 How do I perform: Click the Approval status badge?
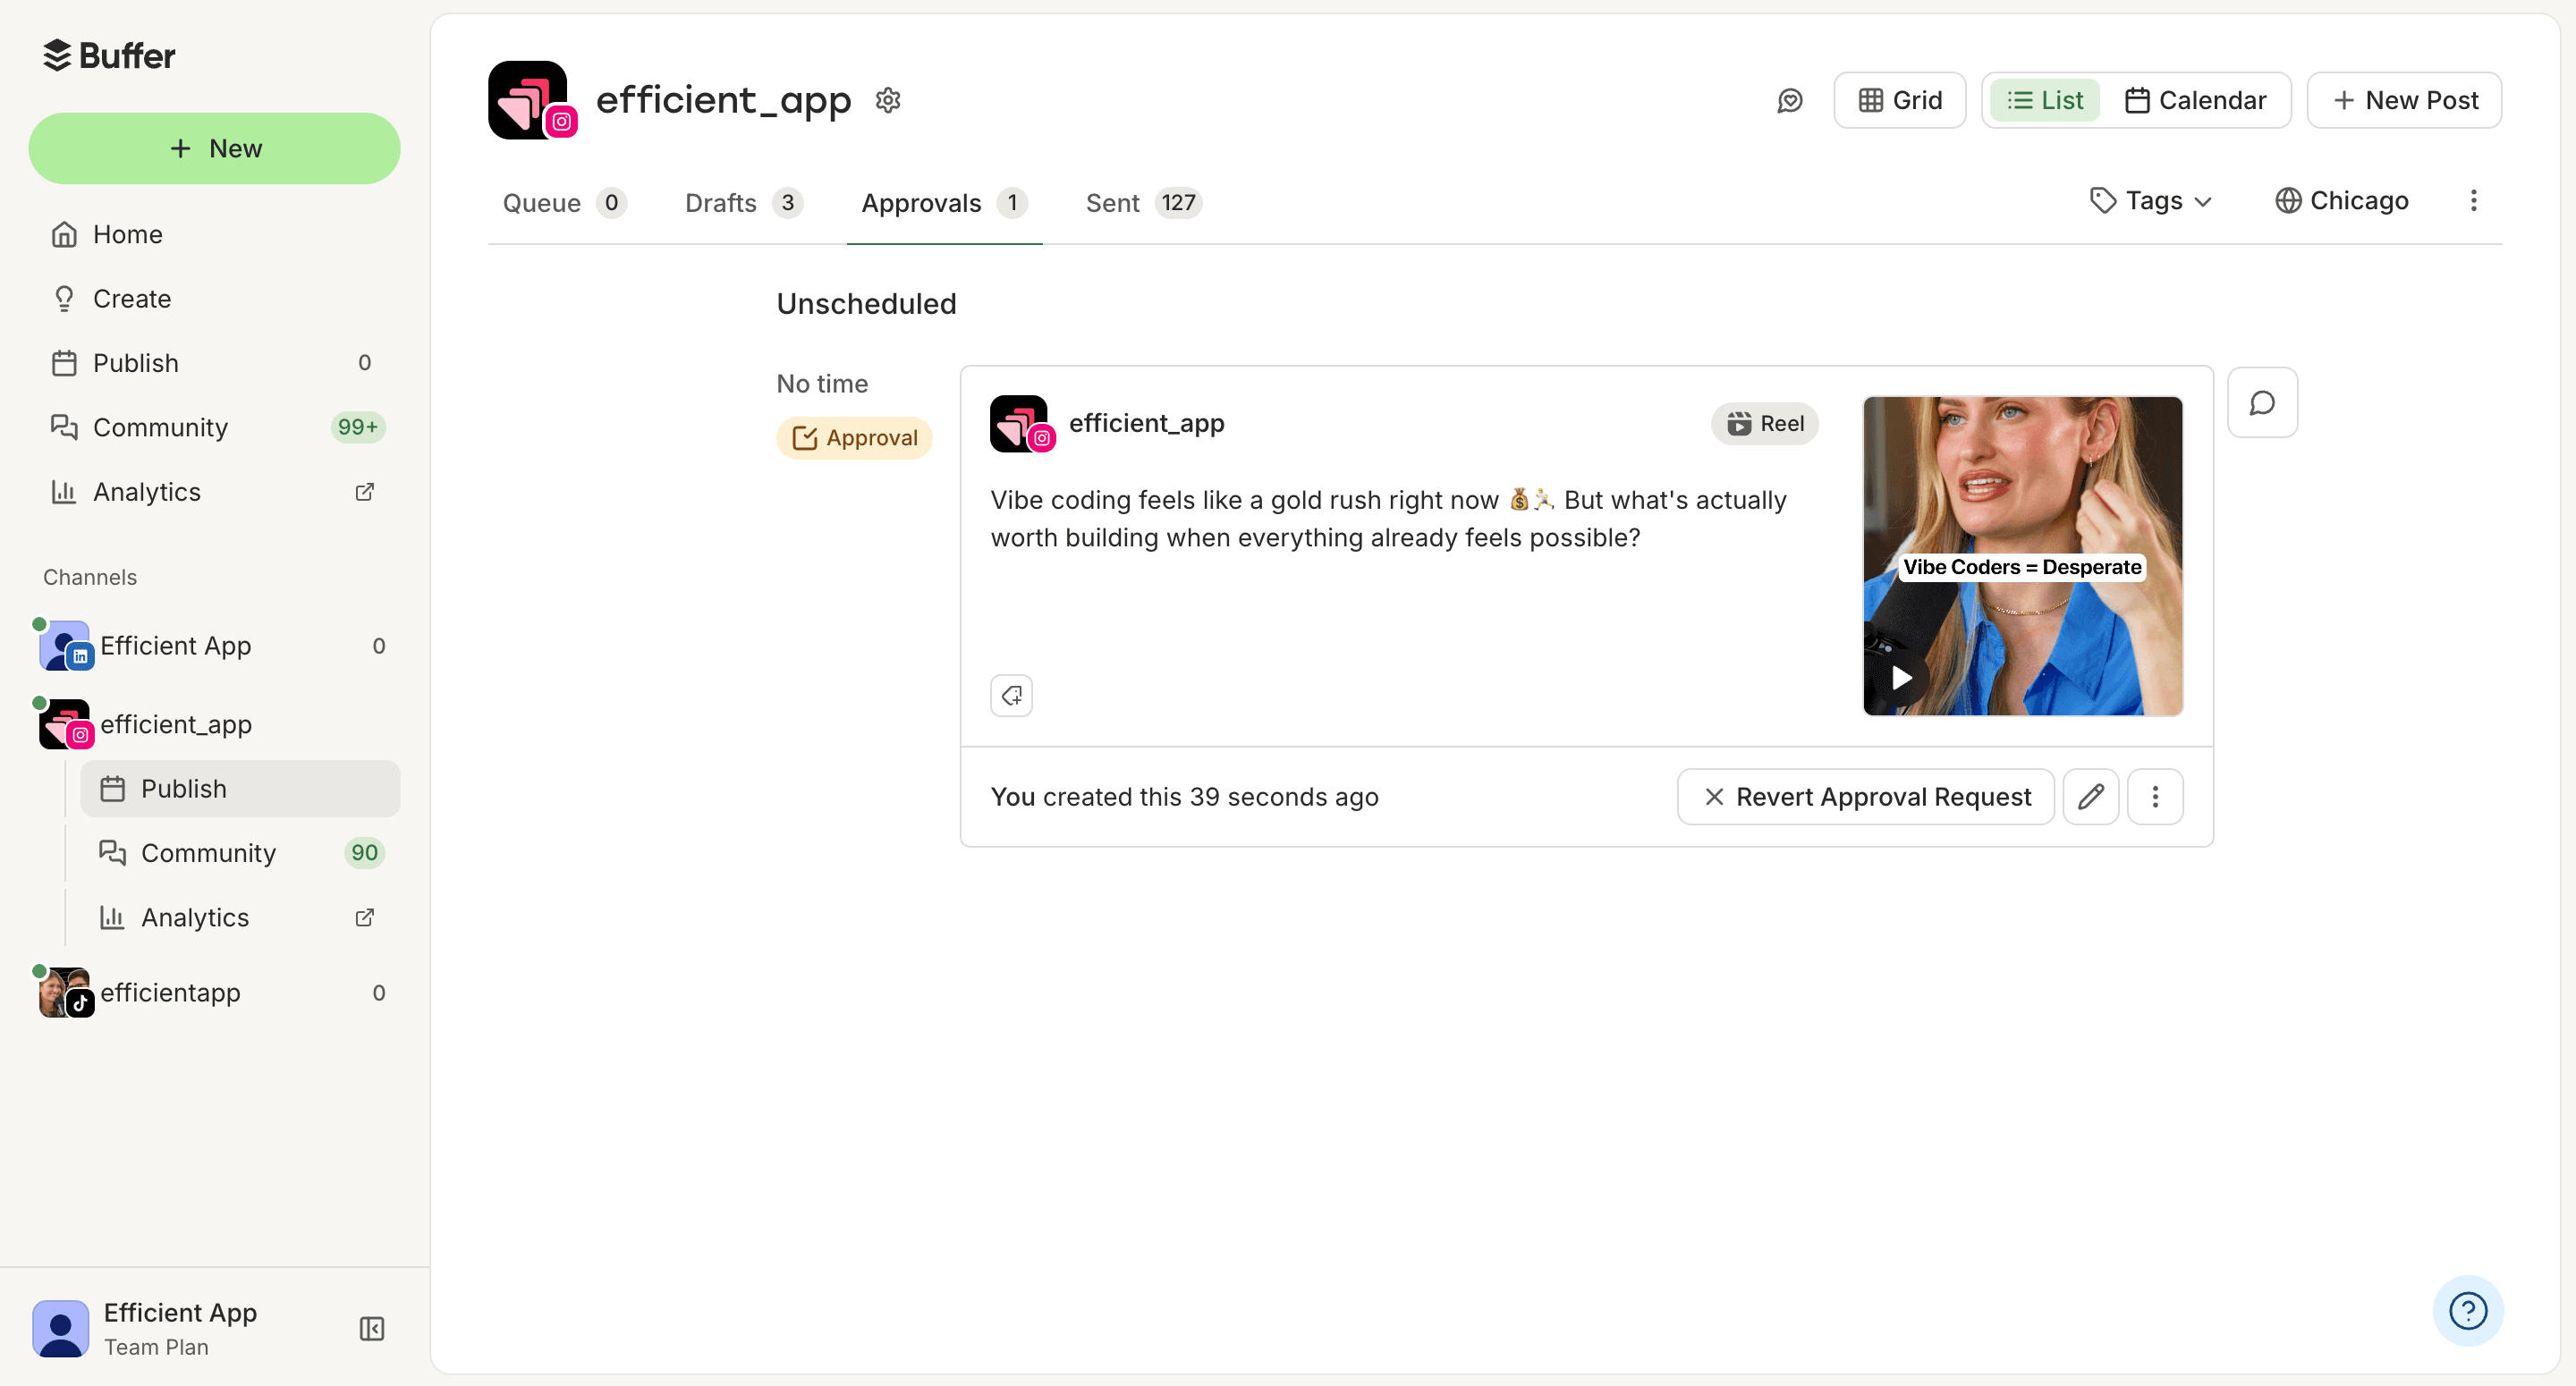(854, 438)
